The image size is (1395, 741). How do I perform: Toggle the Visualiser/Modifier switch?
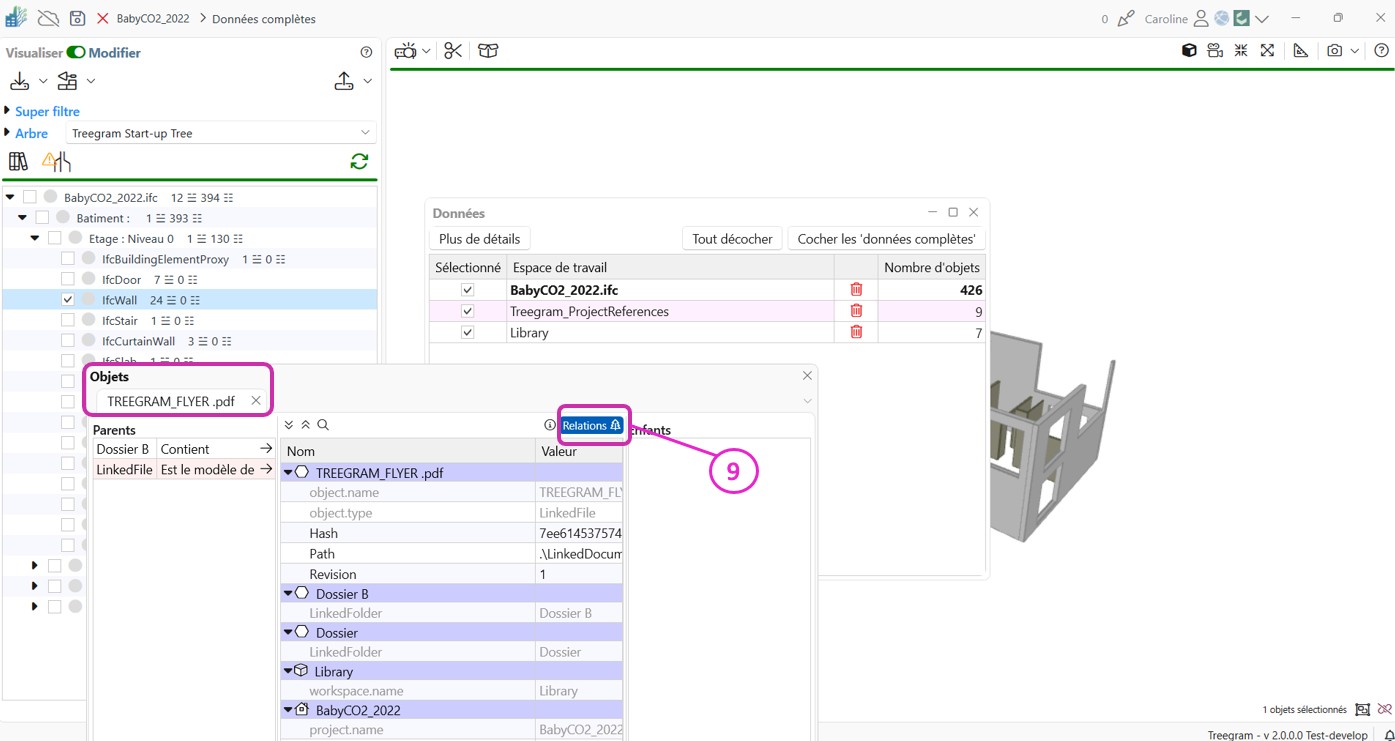(x=76, y=53)
